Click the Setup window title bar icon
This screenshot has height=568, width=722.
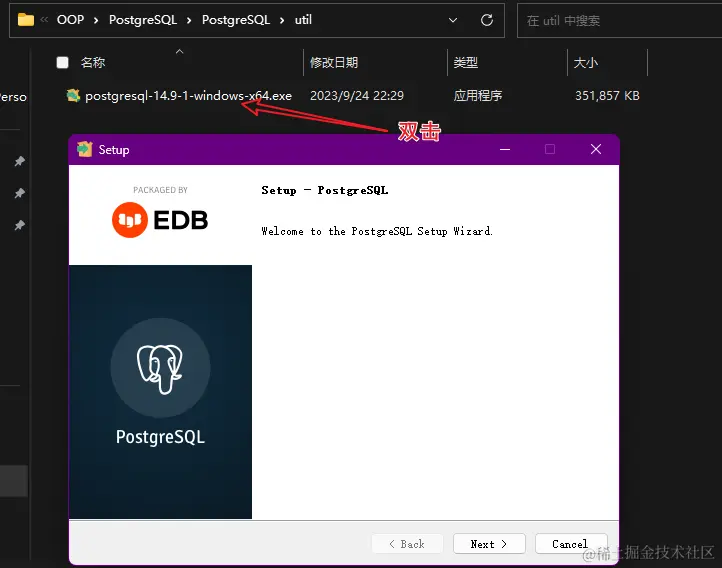(84, 149)
